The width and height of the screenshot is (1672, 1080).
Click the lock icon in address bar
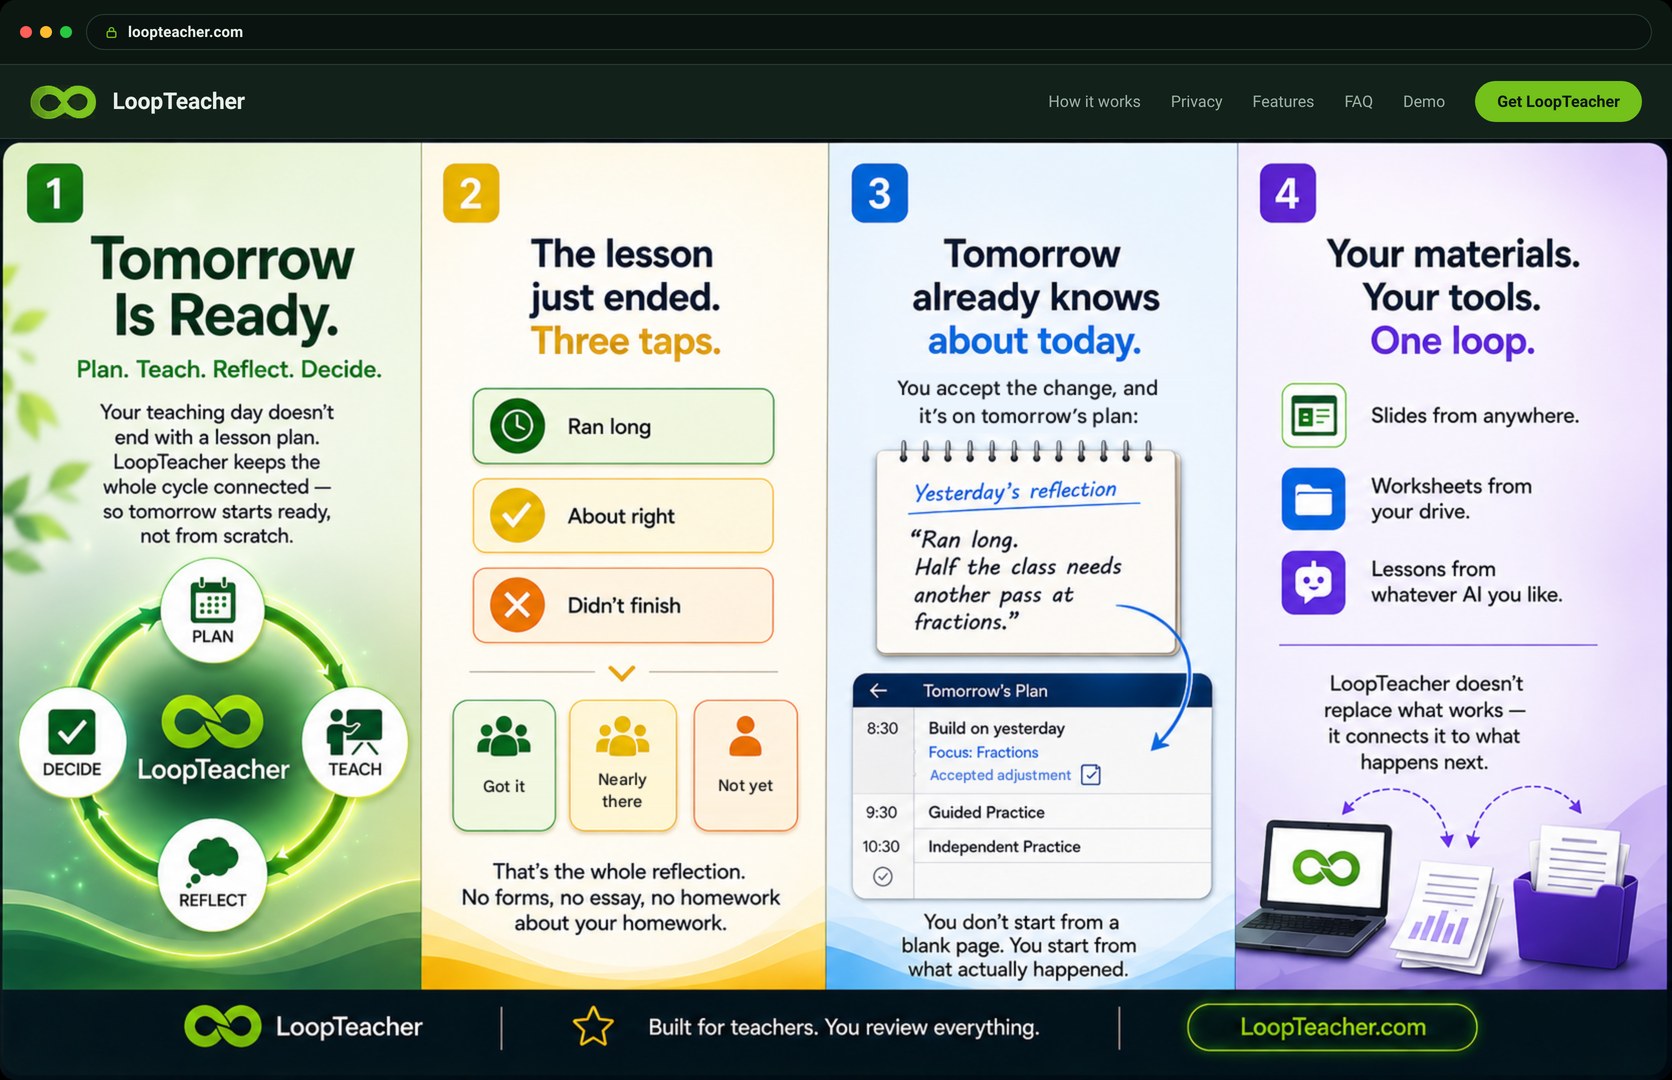(111, 32)
